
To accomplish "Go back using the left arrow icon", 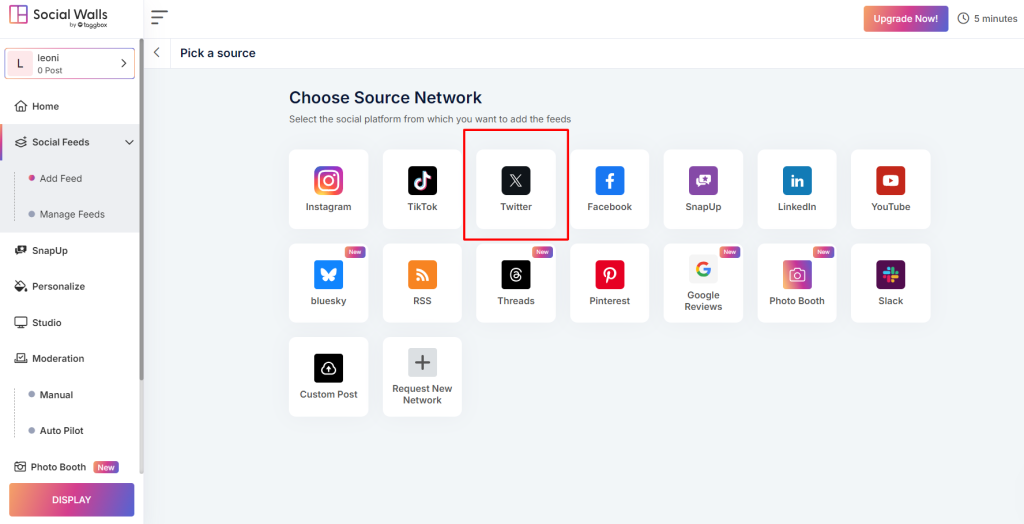I will (x=157, y=53).
